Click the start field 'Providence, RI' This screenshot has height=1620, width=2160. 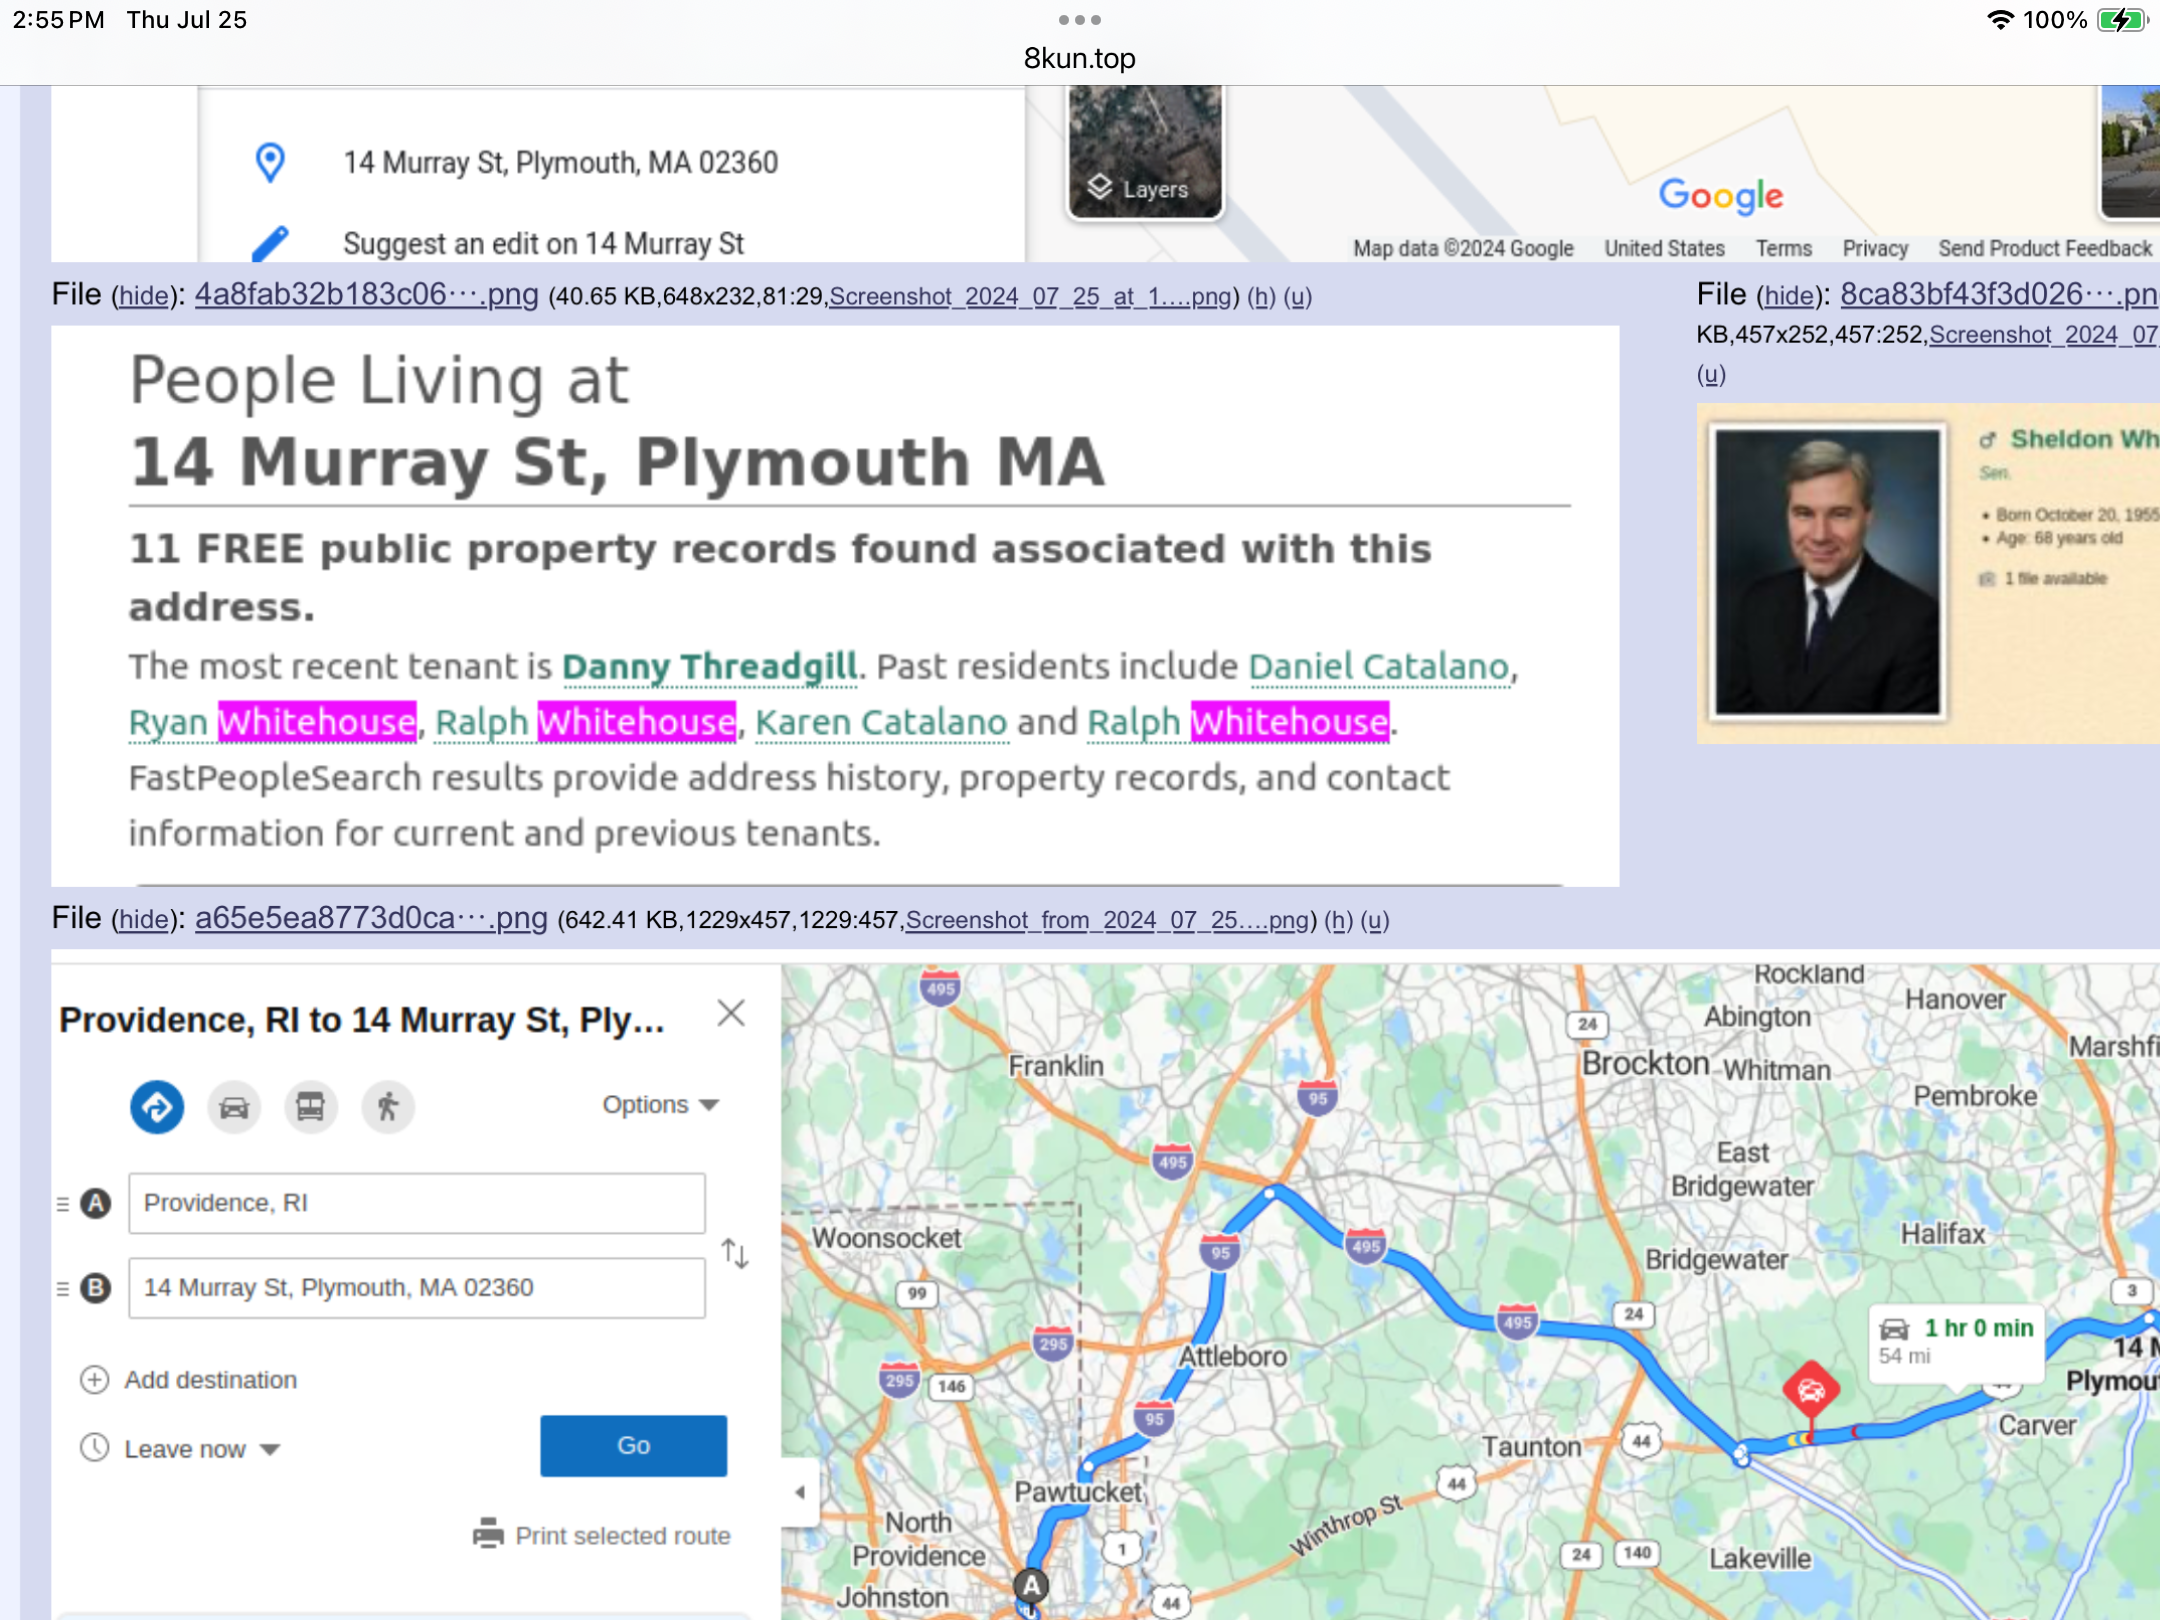point(416,1203)
